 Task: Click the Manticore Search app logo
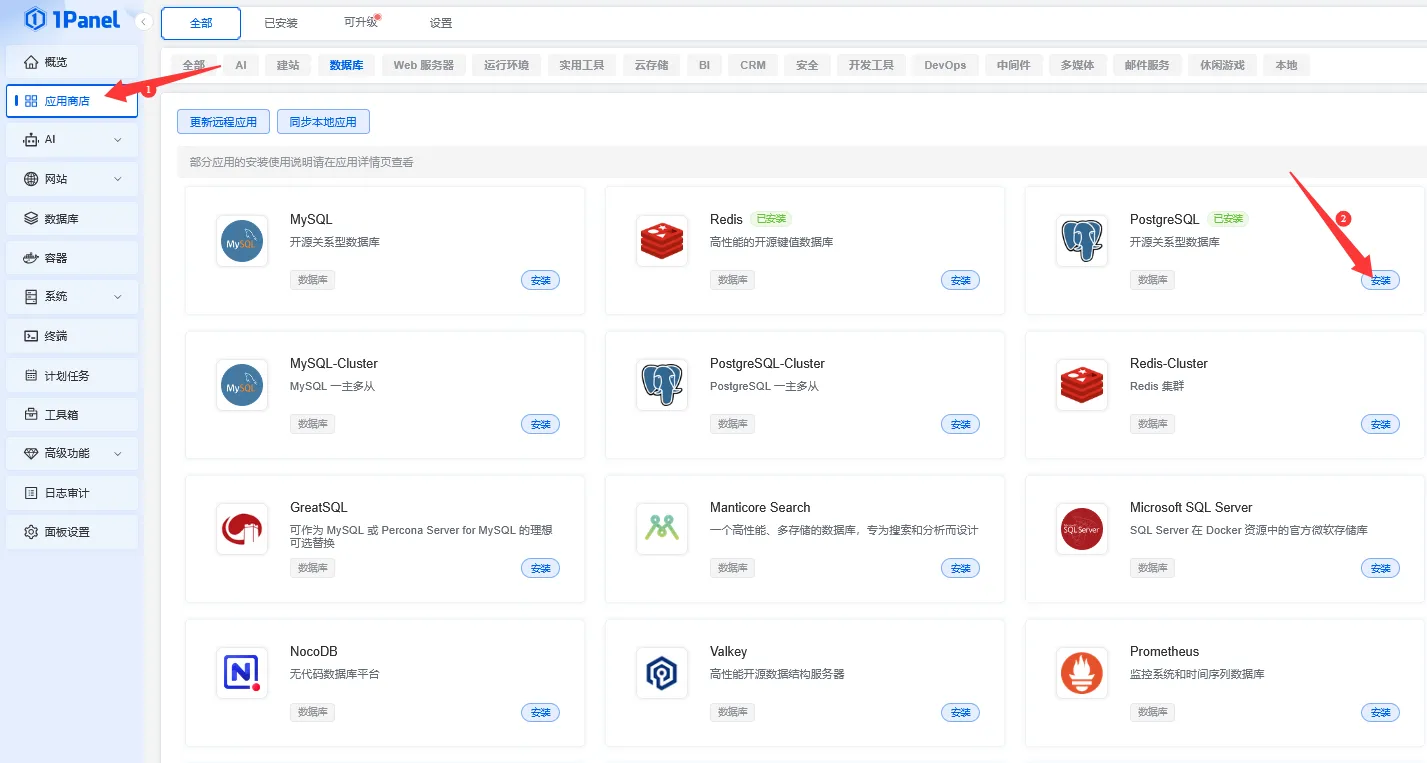[x=662, y=529]
